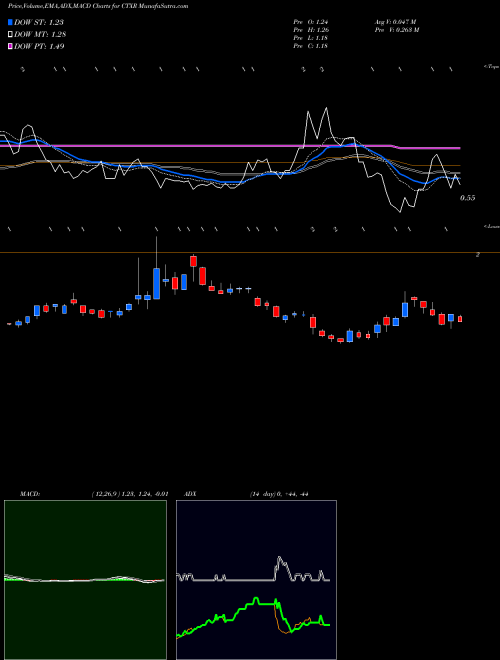Screen dimensions: 500x660
Task: Click the '<Tops' marker label at right edge
Action: [492, 67]
